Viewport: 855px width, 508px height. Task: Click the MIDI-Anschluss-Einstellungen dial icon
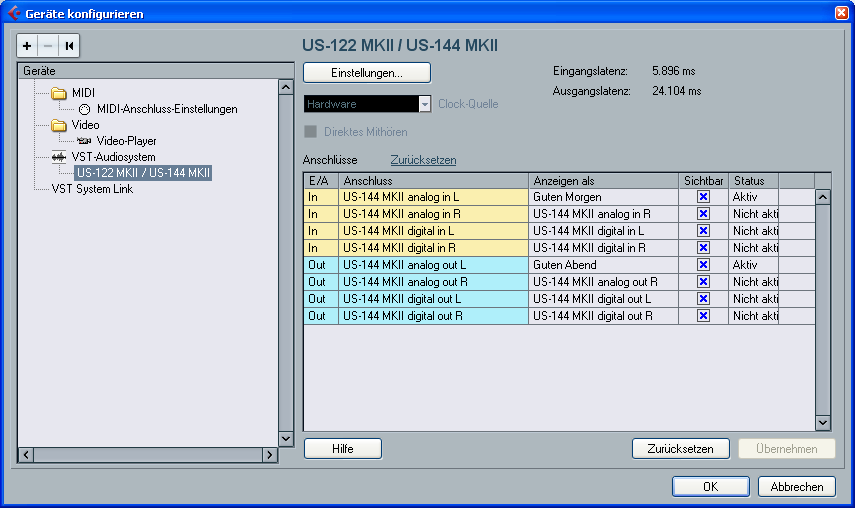tap(84, 110)
